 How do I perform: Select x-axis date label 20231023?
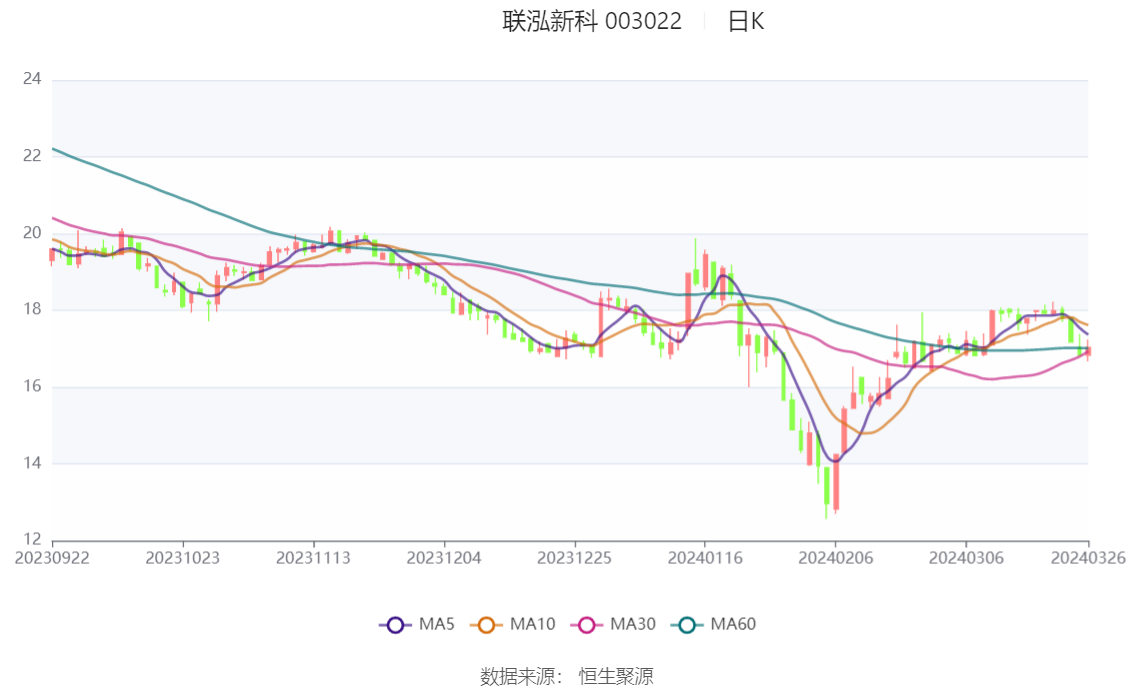pos(182,558)
